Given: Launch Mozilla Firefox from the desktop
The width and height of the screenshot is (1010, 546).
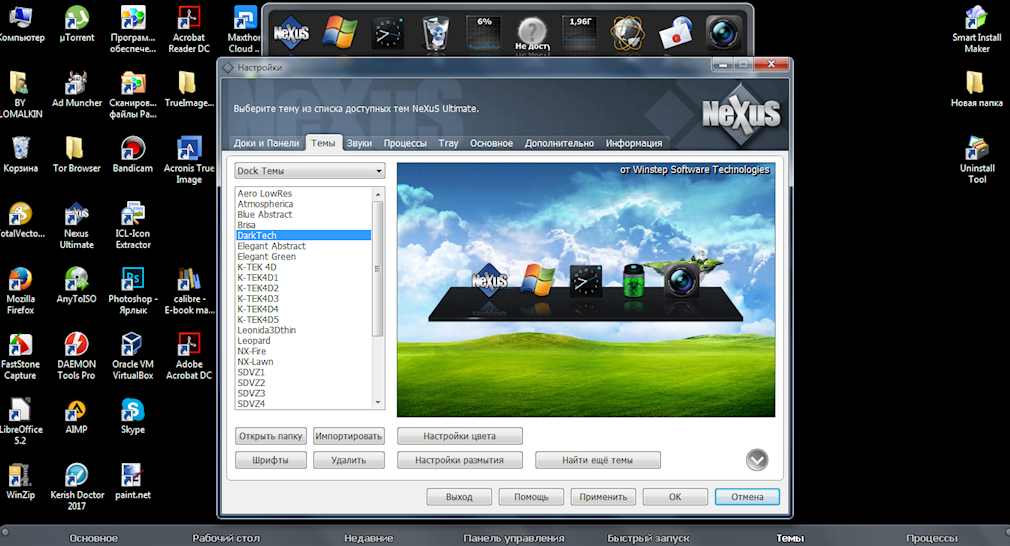Looking at the screenshot, I should (21, 291).
